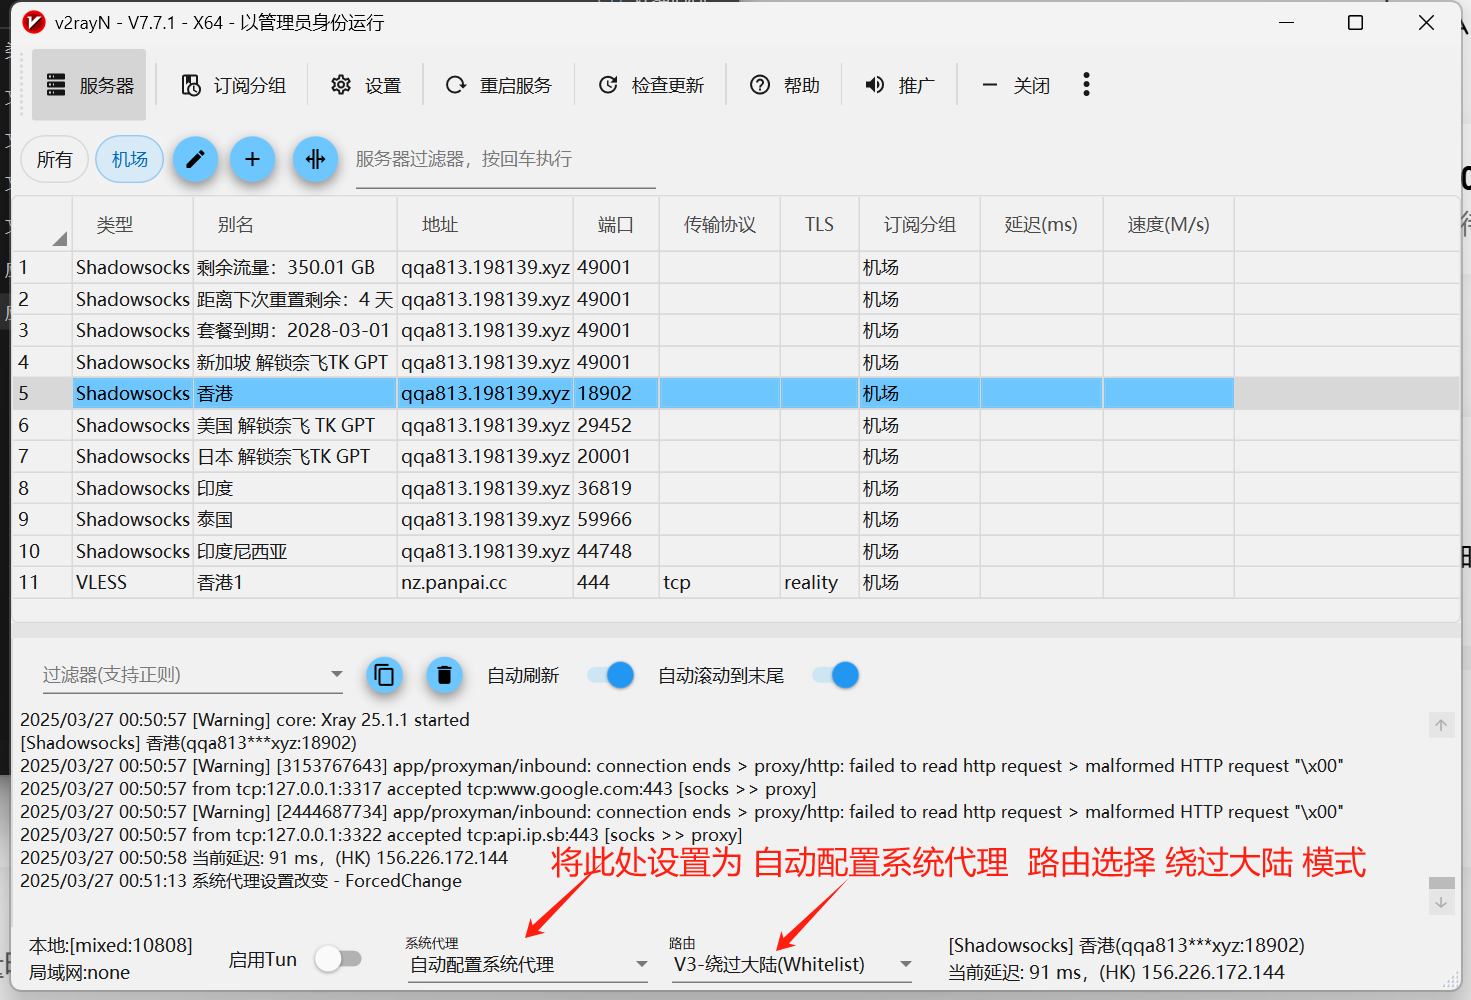
Task: Select the 套餐到期: 2028-03-01 row
Action: [623, 330]
